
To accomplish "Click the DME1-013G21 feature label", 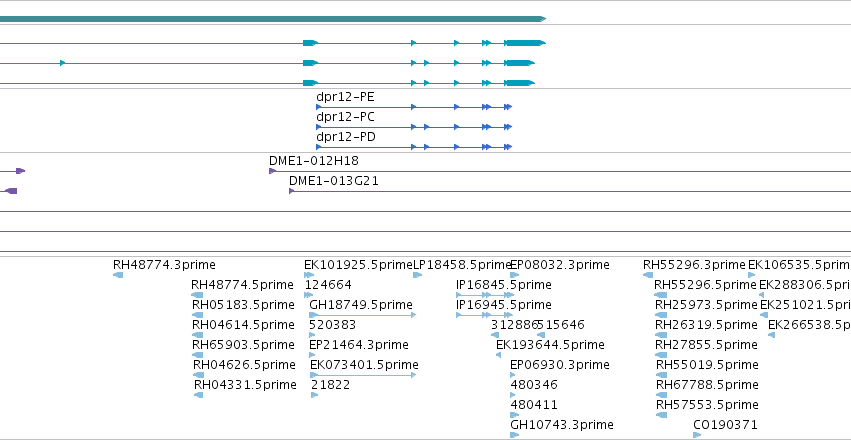I will click(334, 181).
